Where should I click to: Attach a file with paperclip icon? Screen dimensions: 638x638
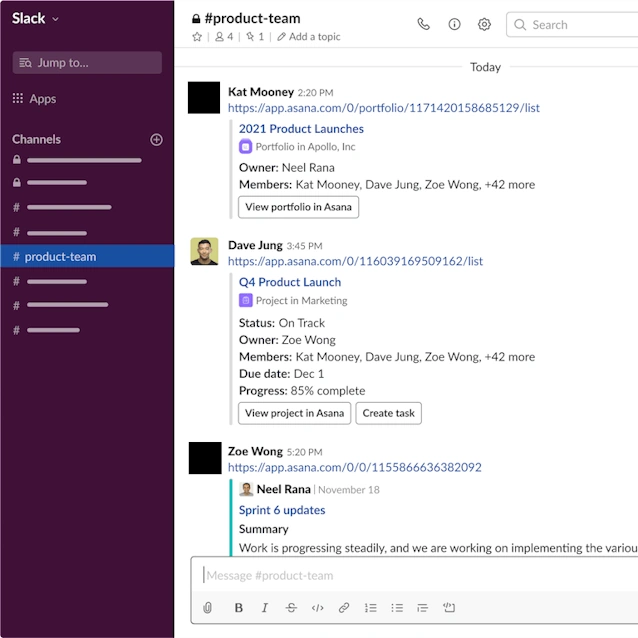pyautogui.click(x=208, y=607)
